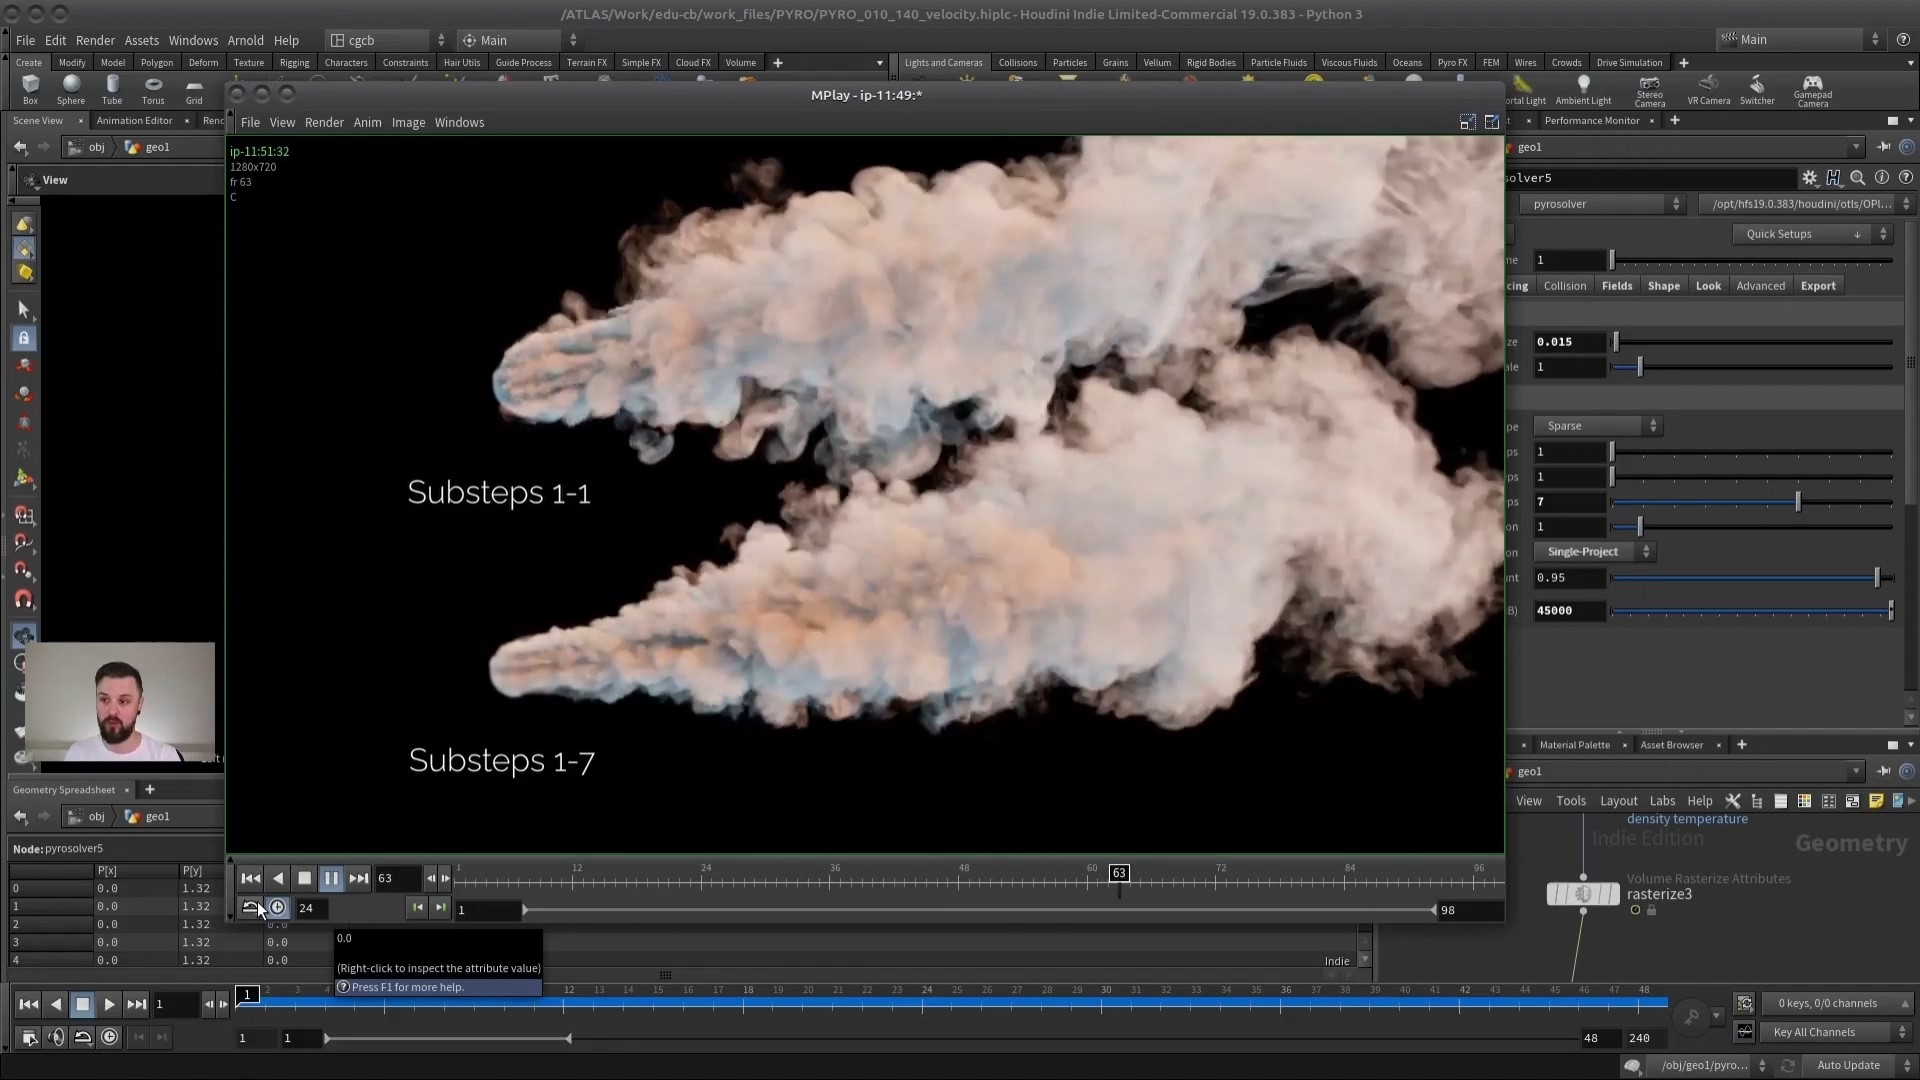Toggle rasterize3 node time-dependent badge
Screen dimensions: 1920x1080
tap(1635, 911)
